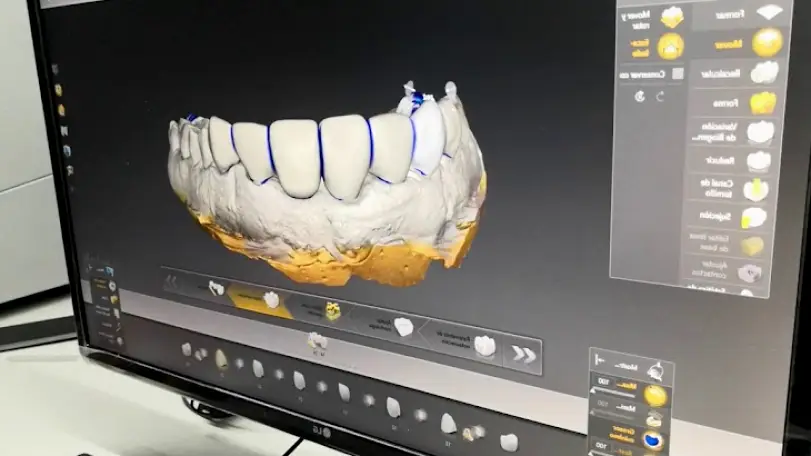Click the pin icon in the display panel
This screenshot has width=811, height=456.
600,359
